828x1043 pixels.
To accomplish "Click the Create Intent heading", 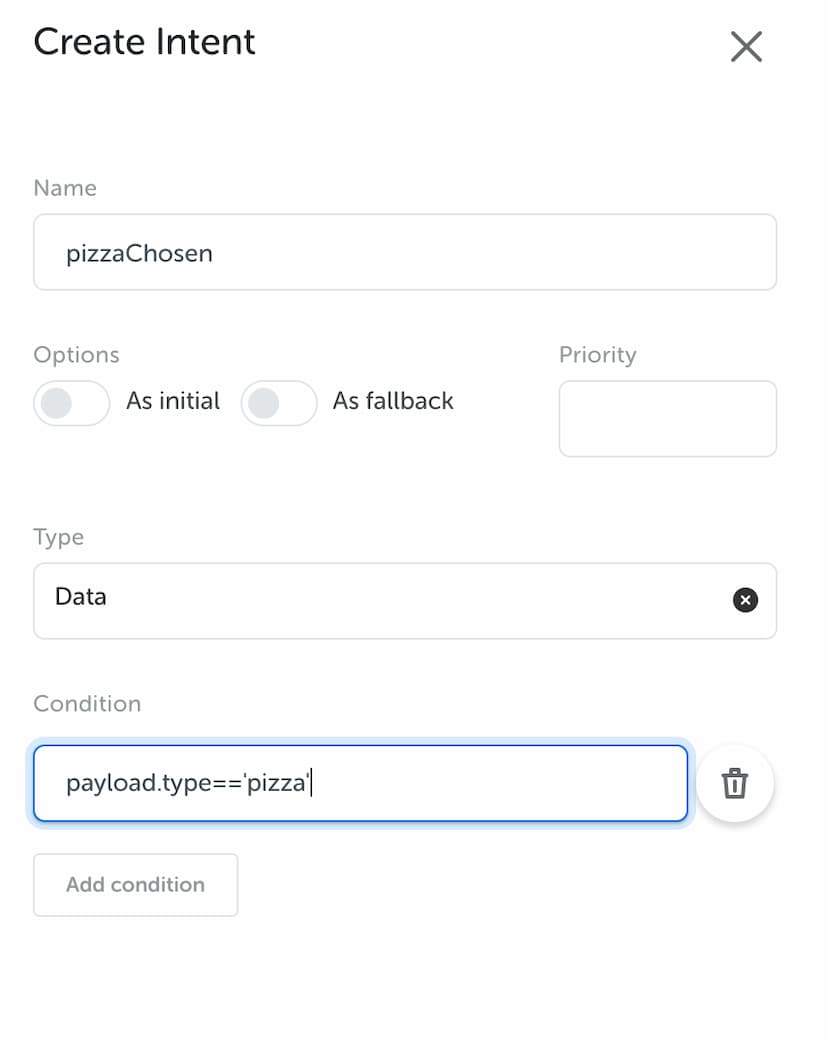I will pos(144,42).
